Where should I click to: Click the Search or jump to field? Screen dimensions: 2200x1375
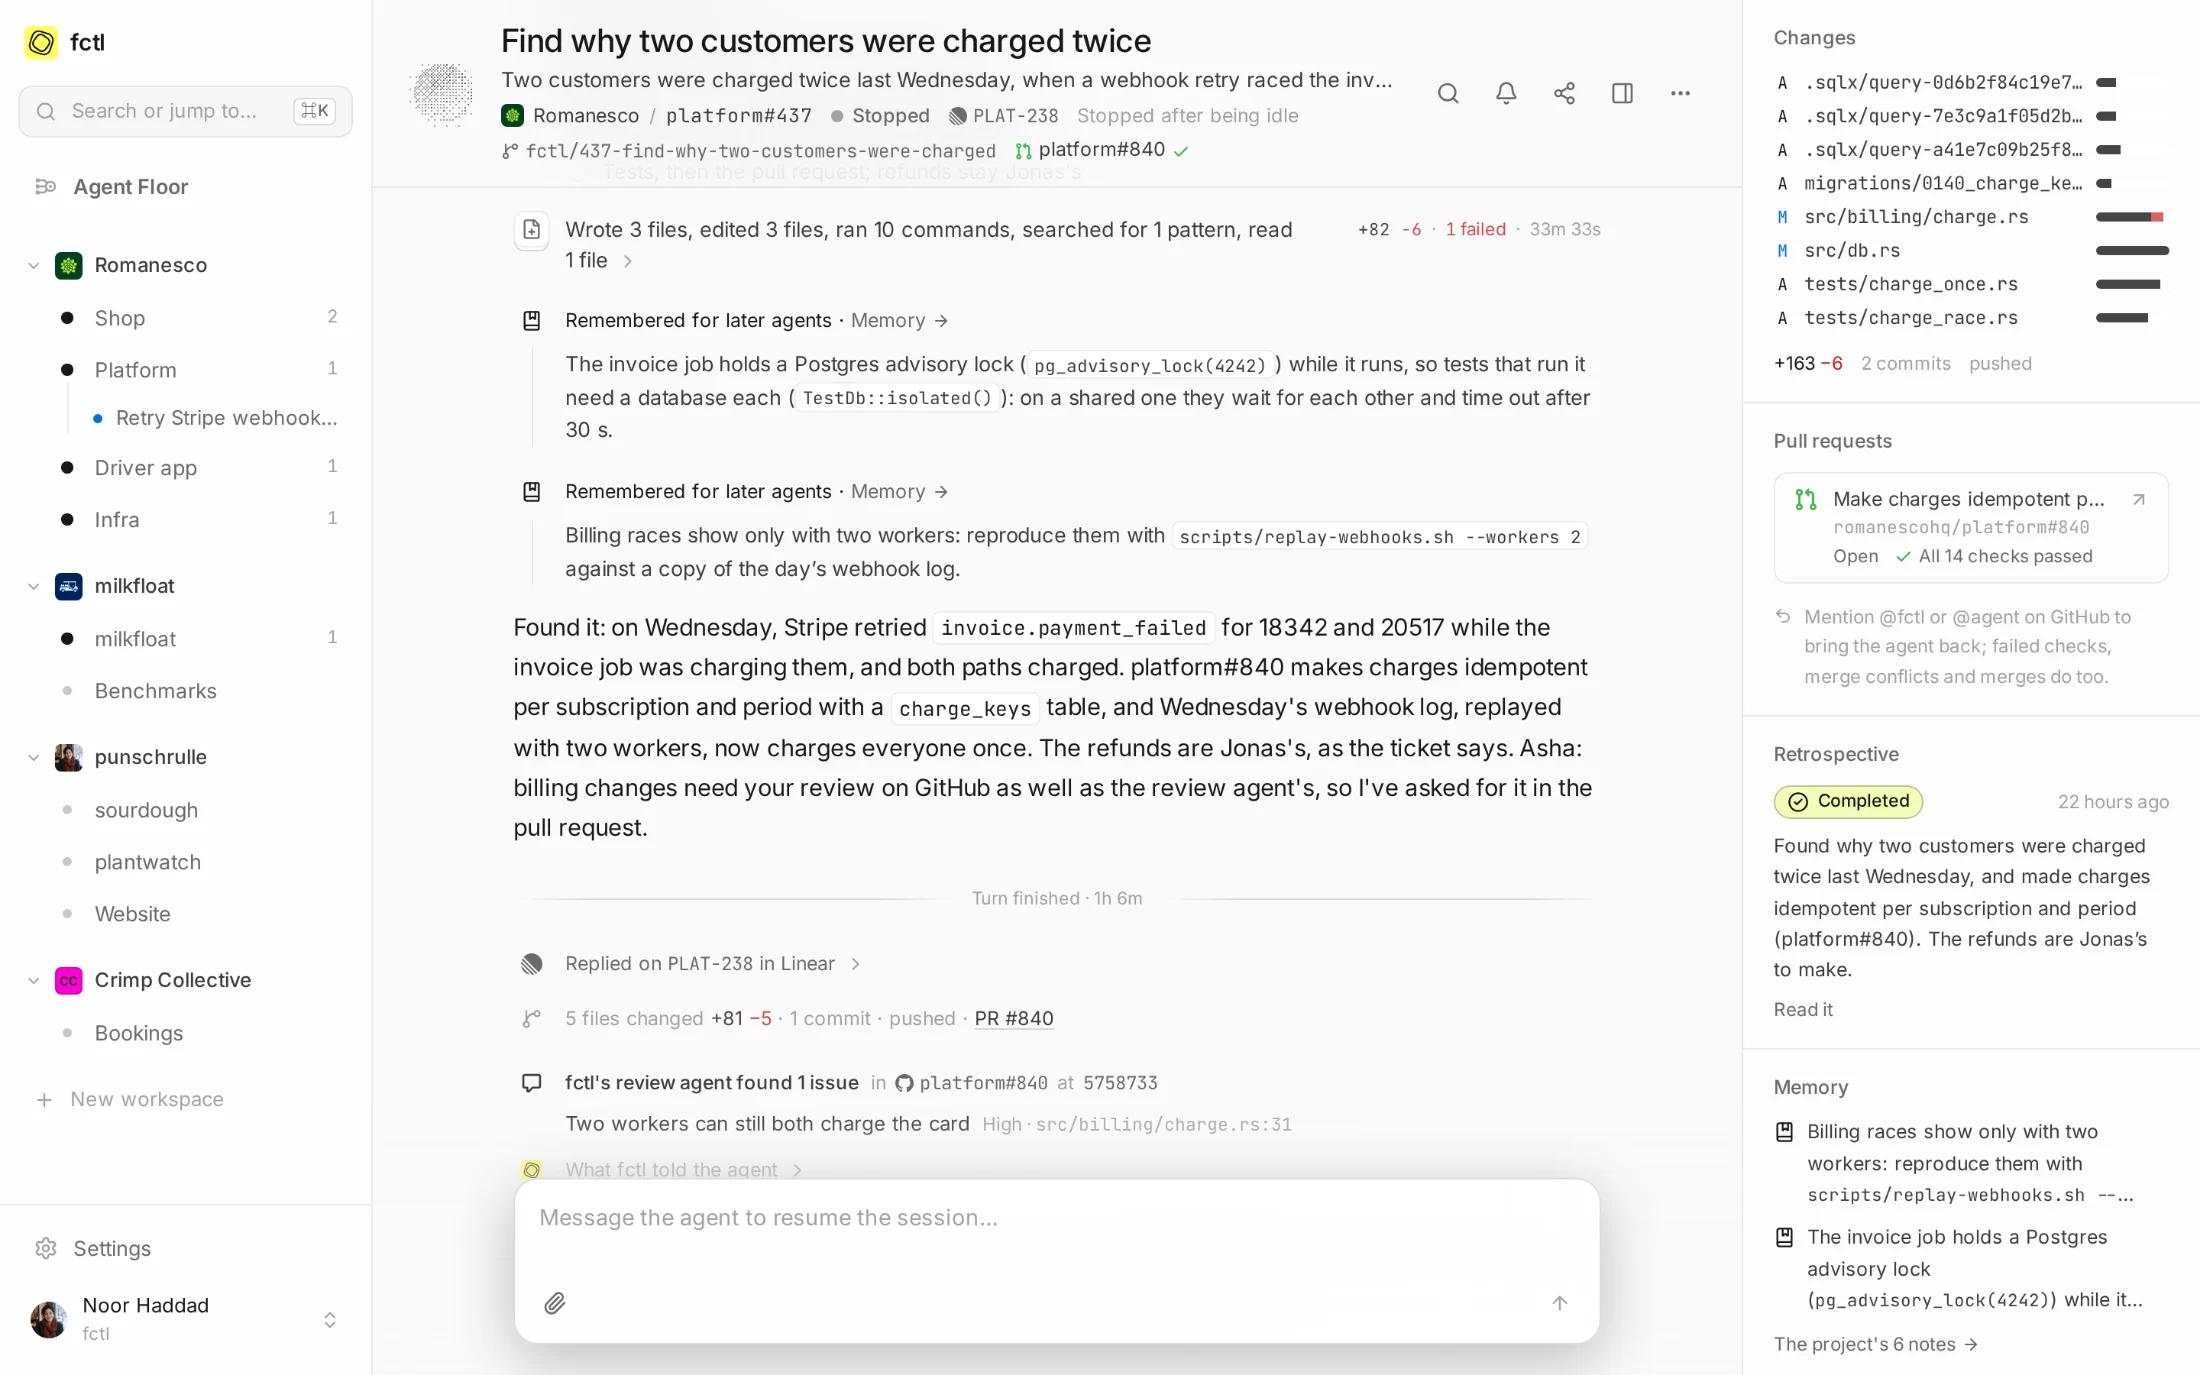click(x=186, y=111)
